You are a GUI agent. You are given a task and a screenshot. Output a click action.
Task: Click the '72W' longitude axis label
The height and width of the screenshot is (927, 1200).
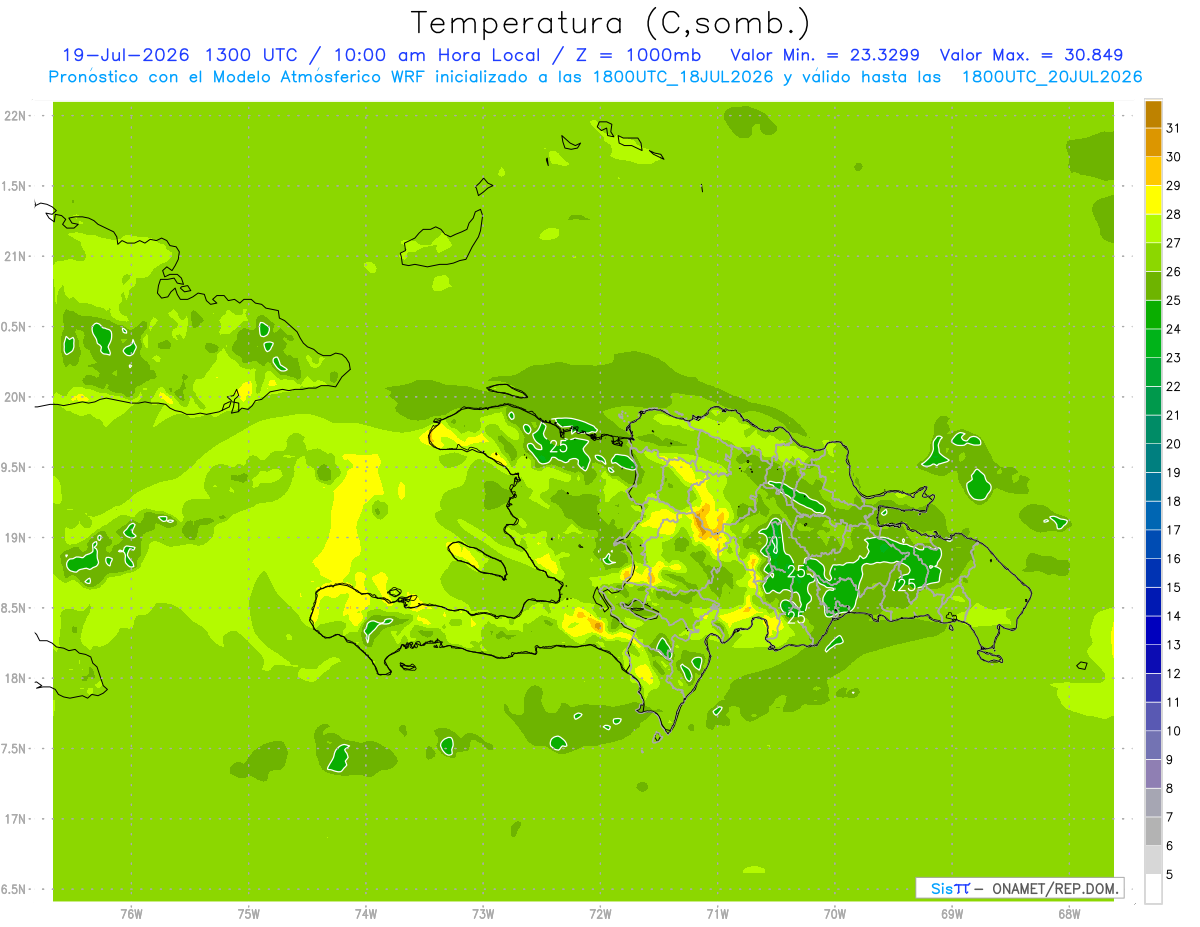point(600,913)
